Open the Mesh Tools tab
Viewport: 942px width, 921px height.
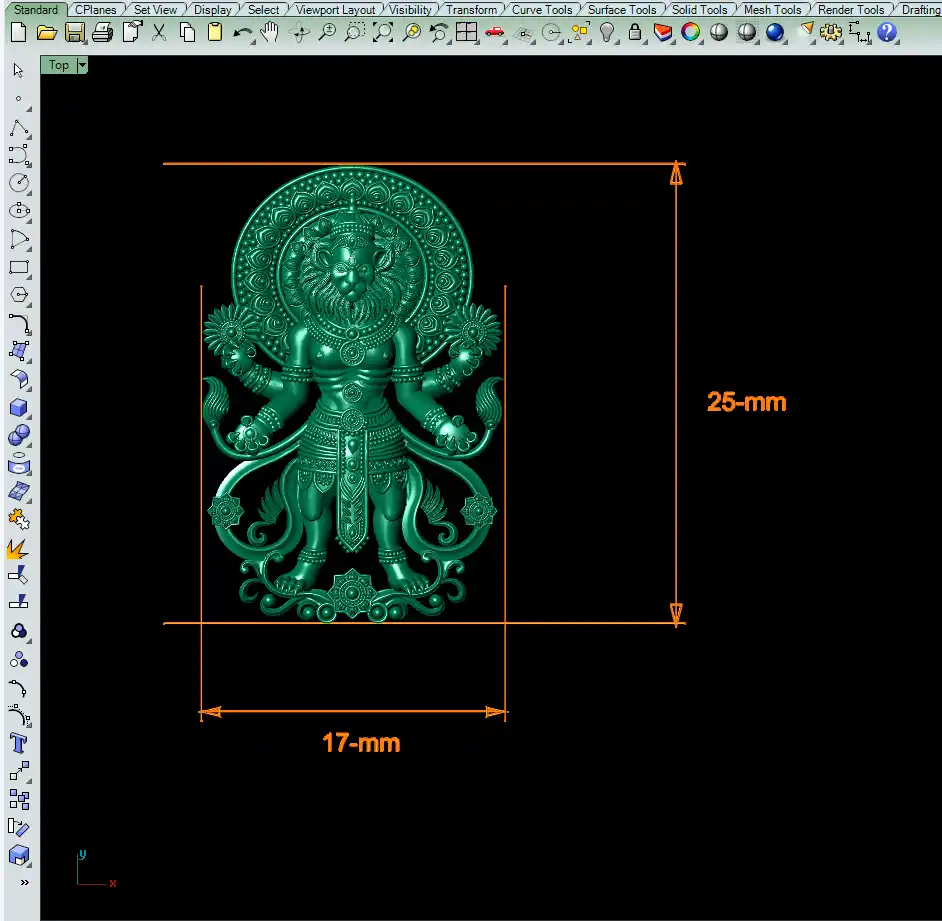pos(772,10)
